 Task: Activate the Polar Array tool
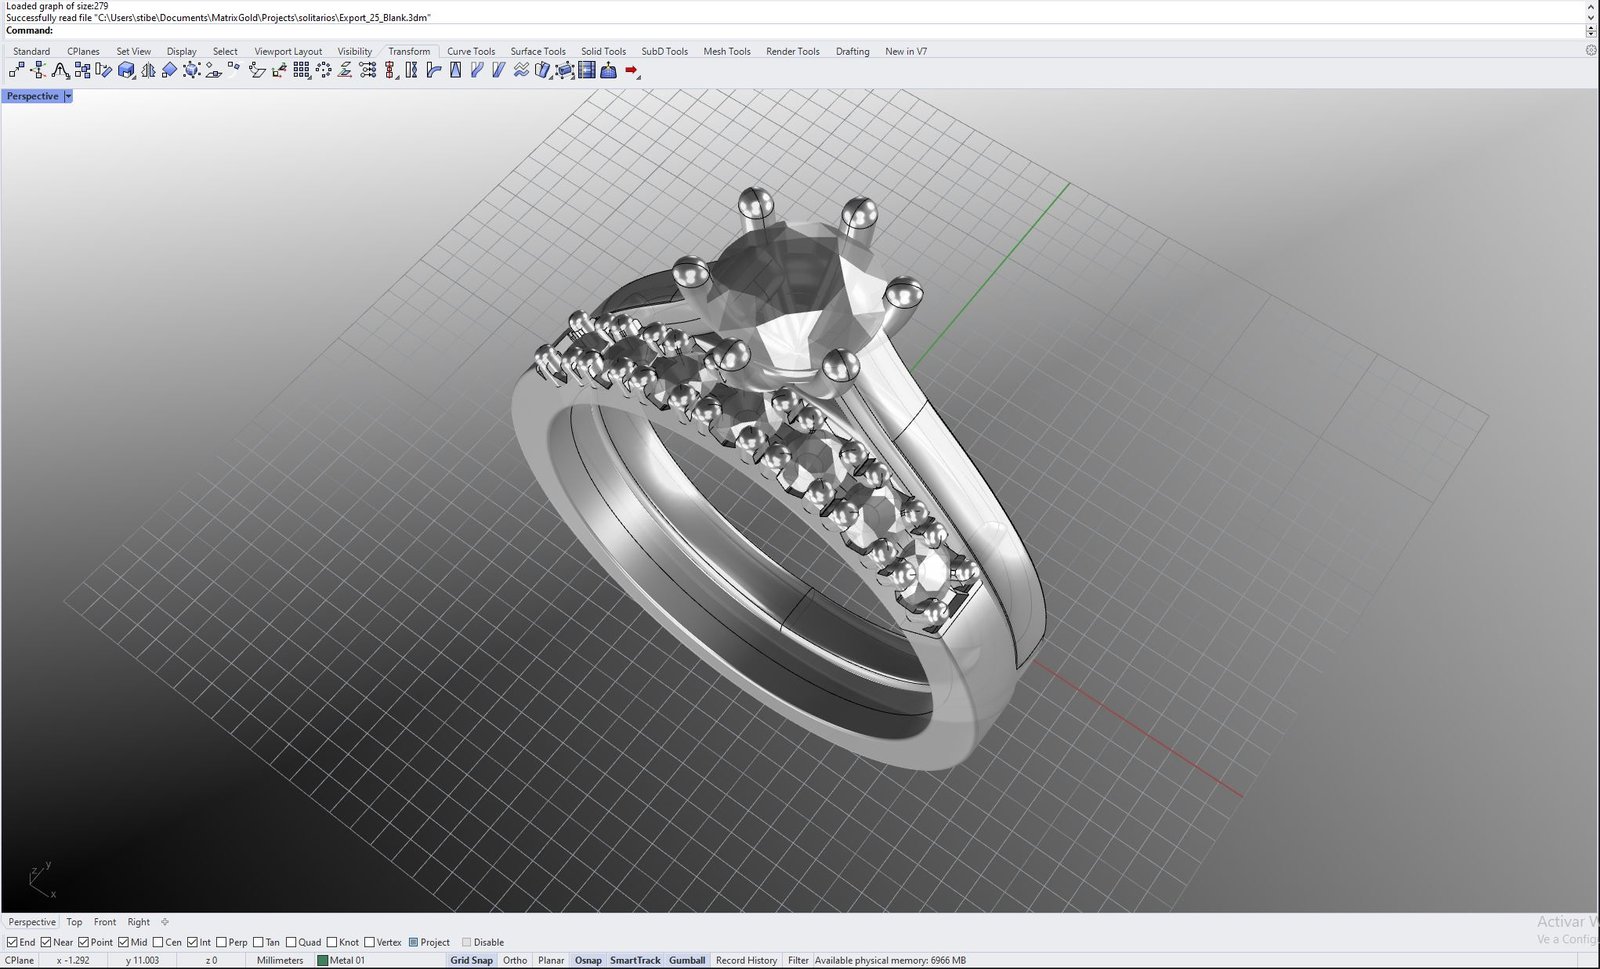pos(322,70)
